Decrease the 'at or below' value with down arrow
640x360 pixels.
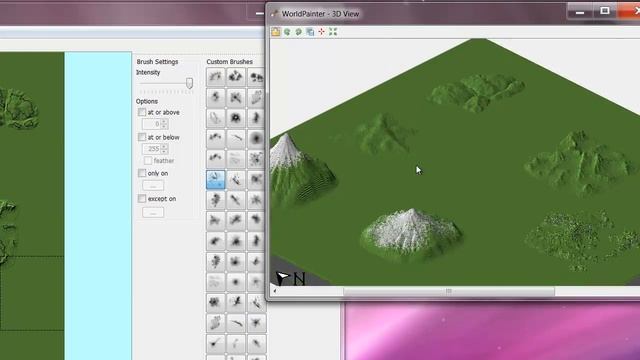click(164, 151)
